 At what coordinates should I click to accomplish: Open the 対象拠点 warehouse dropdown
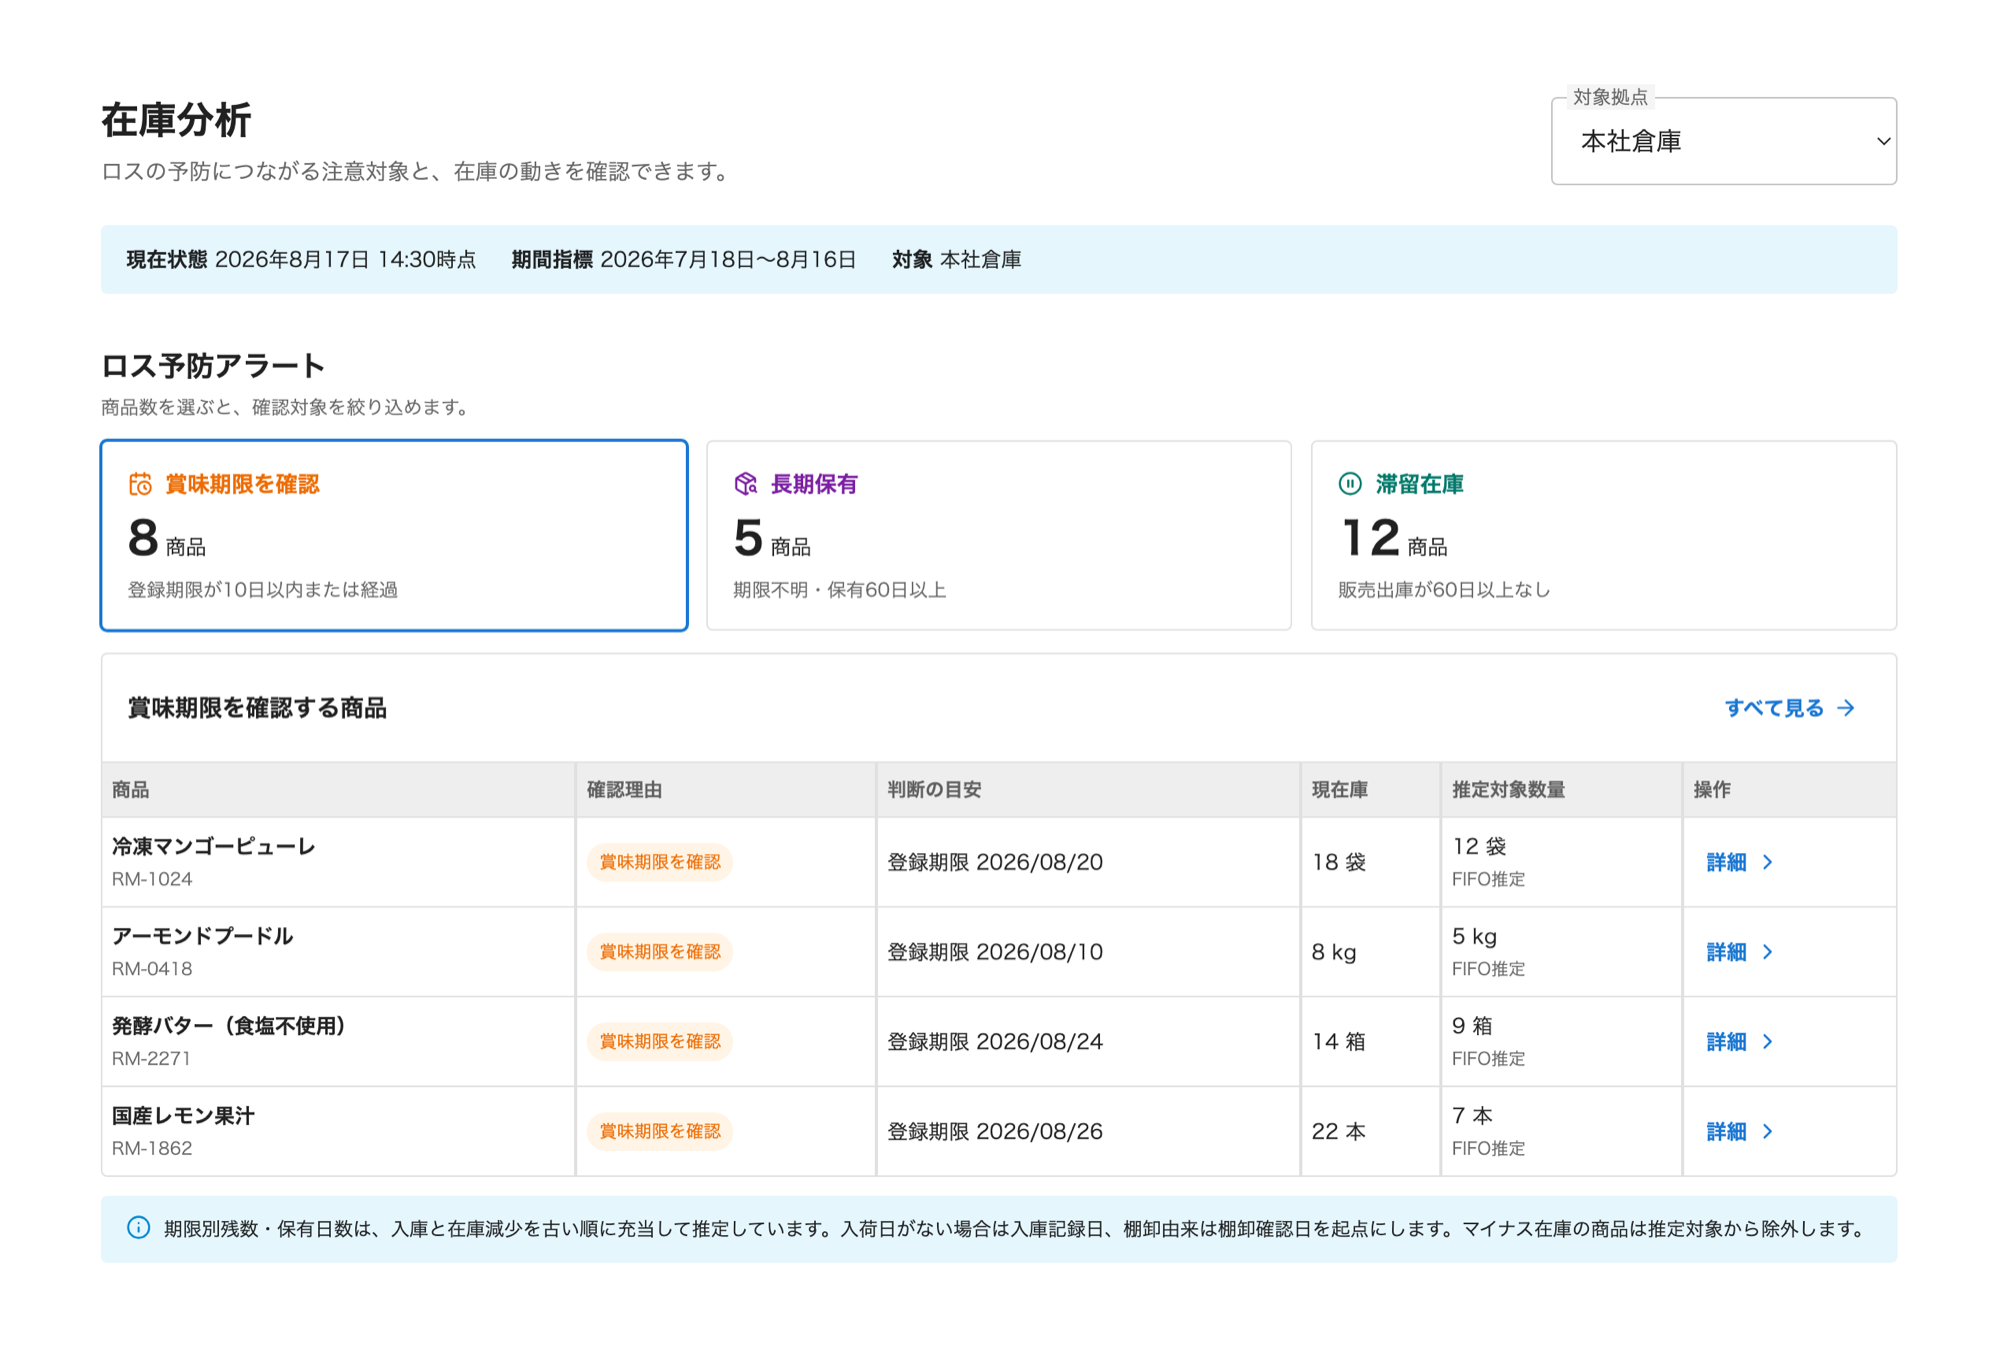1723,141
